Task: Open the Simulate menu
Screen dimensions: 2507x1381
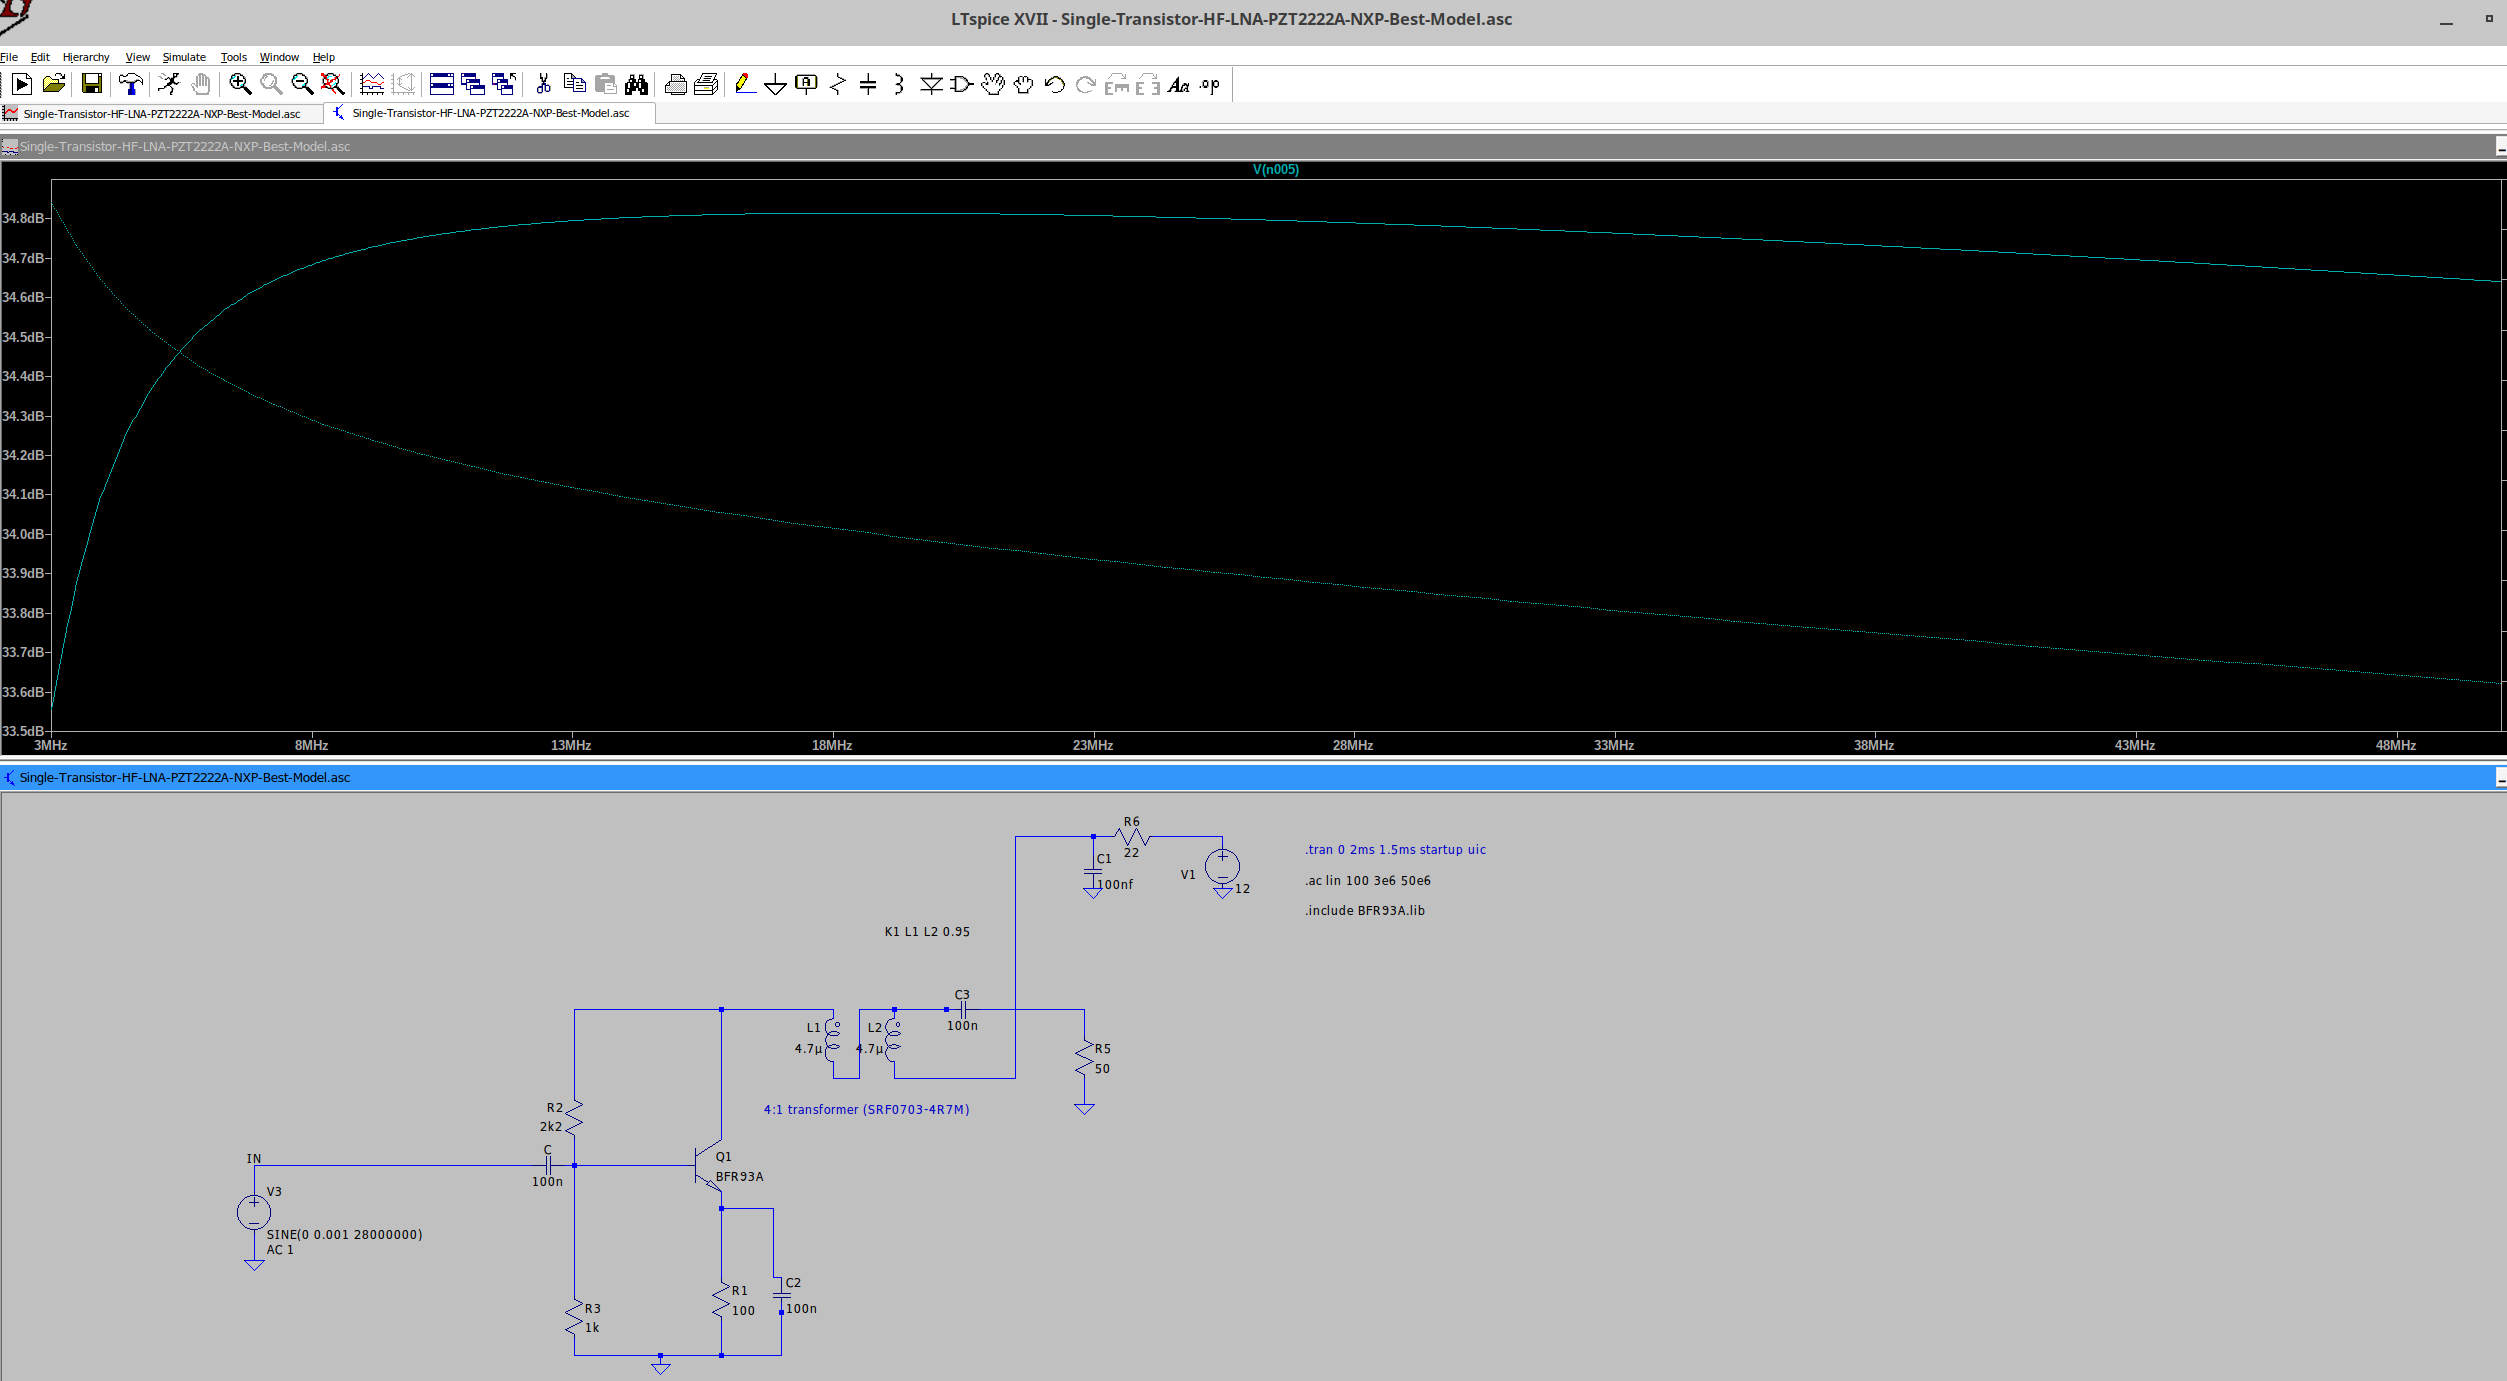Action: (x=184, y=57)
